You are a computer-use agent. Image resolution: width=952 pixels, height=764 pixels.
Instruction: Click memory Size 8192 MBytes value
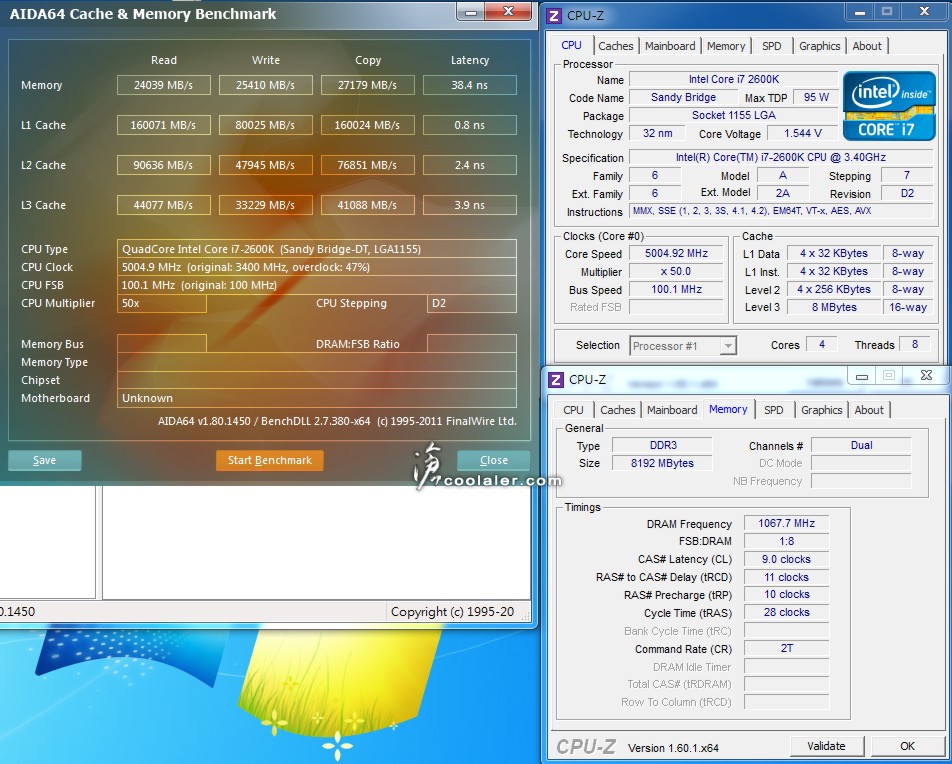pos(662,463)
